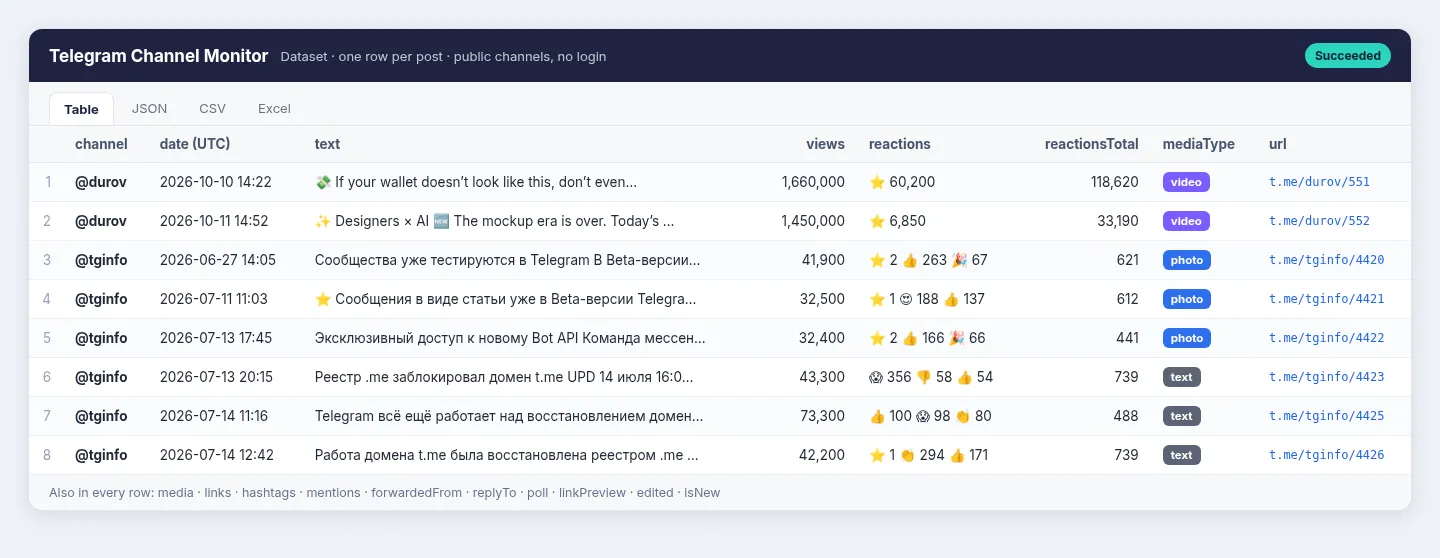
Task: Select date 2026-10-10 14:22
Action: click(x=216, y=182)
